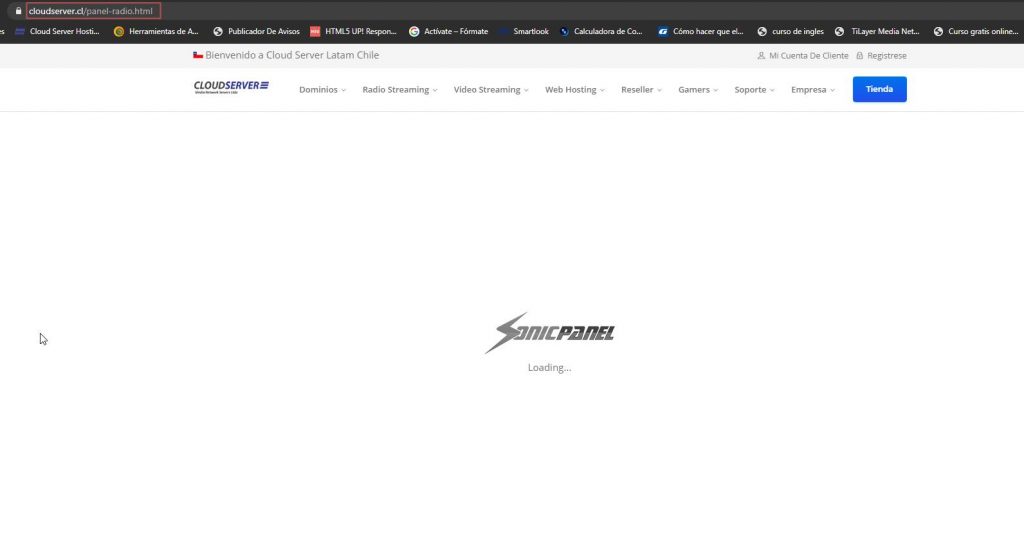The height and width of the screenshot is (558, 1024).
Task: Click Bienvenido a Cloud Server Latam Chile text
Action: point(292,55)
